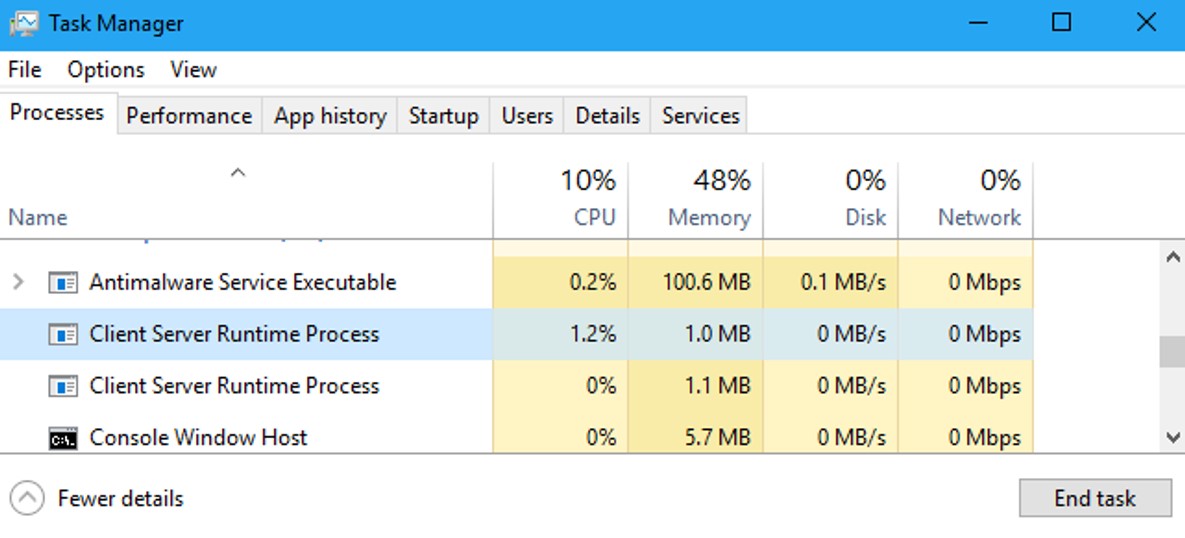Select Client Server Runtime Process using 0% CPU
Viewport: 1185px width, 538px height.
pyautogui.click(x=516, y=386)
